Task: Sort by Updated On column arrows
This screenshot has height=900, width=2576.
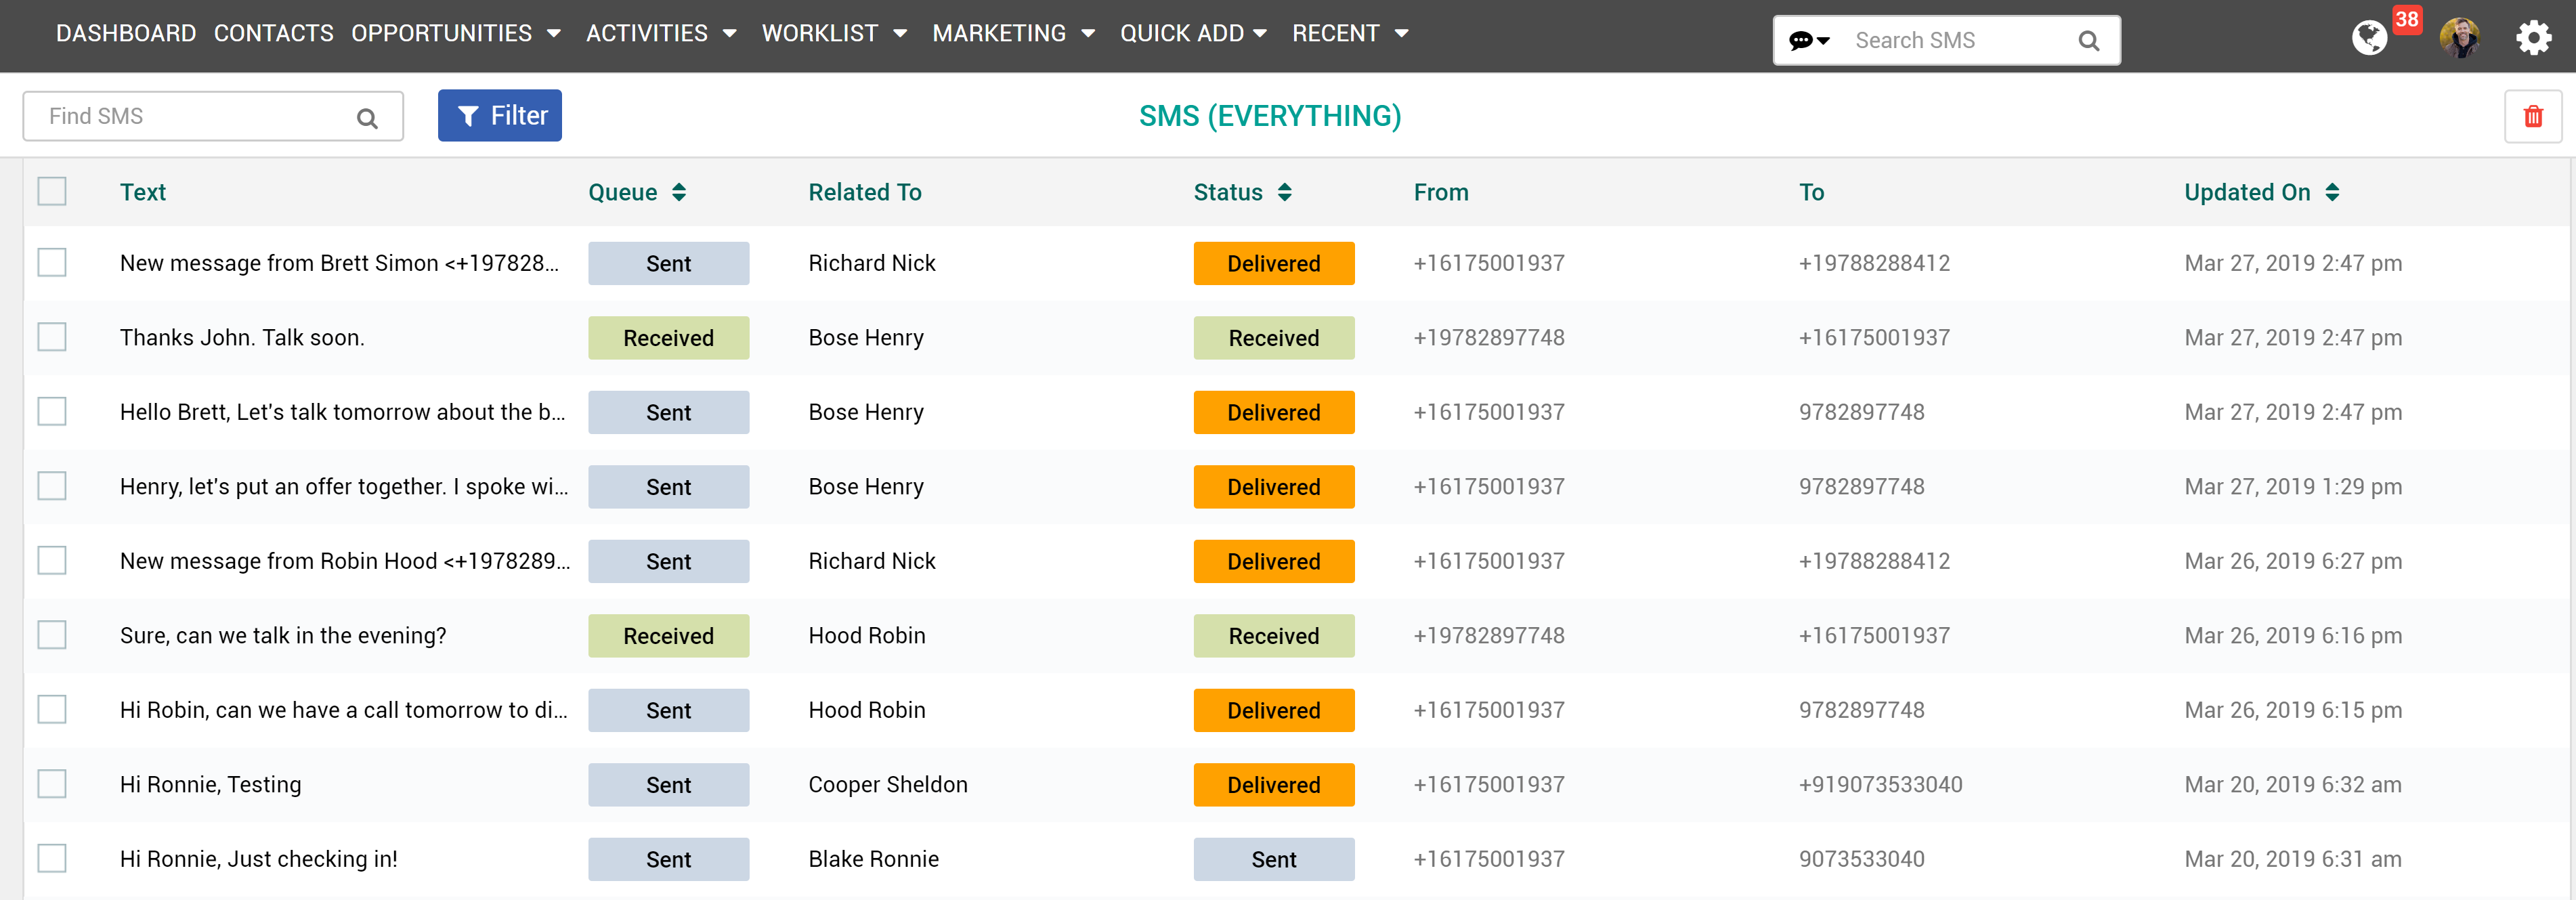Action: coord(2332,192)
